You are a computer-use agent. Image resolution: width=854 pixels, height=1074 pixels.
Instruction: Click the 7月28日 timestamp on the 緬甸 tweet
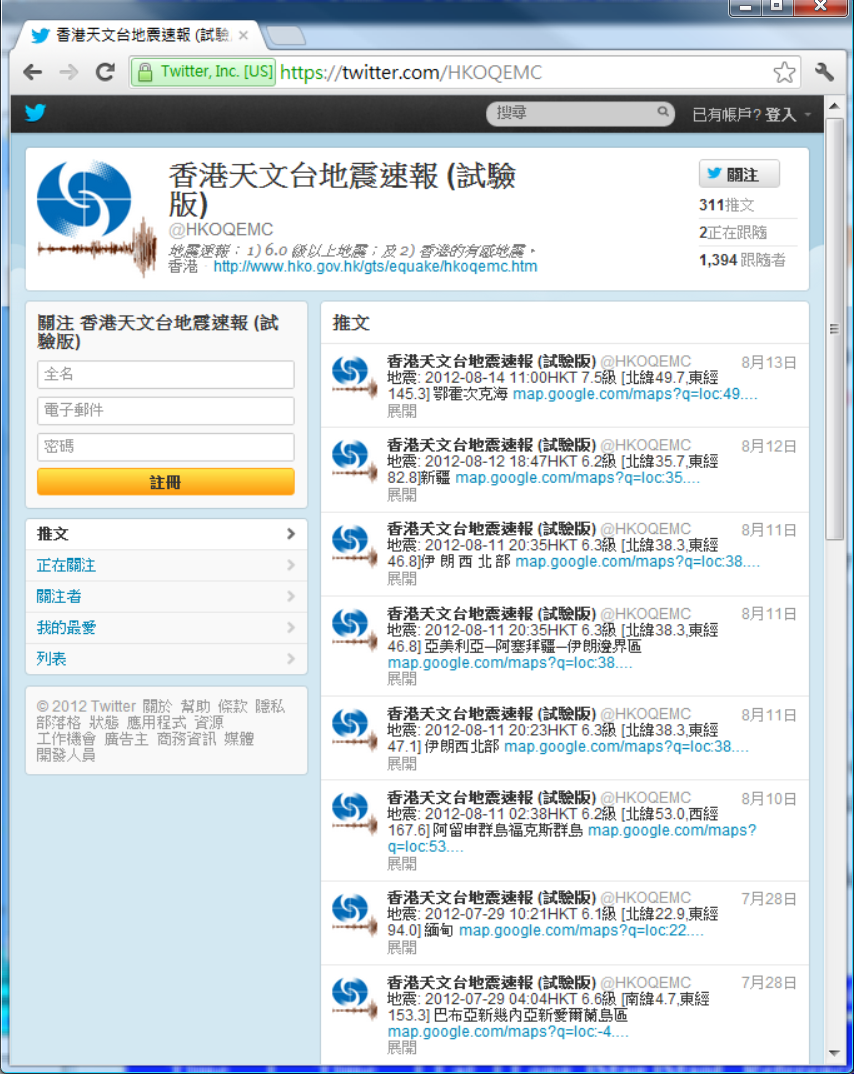click(x=768, y=899)
